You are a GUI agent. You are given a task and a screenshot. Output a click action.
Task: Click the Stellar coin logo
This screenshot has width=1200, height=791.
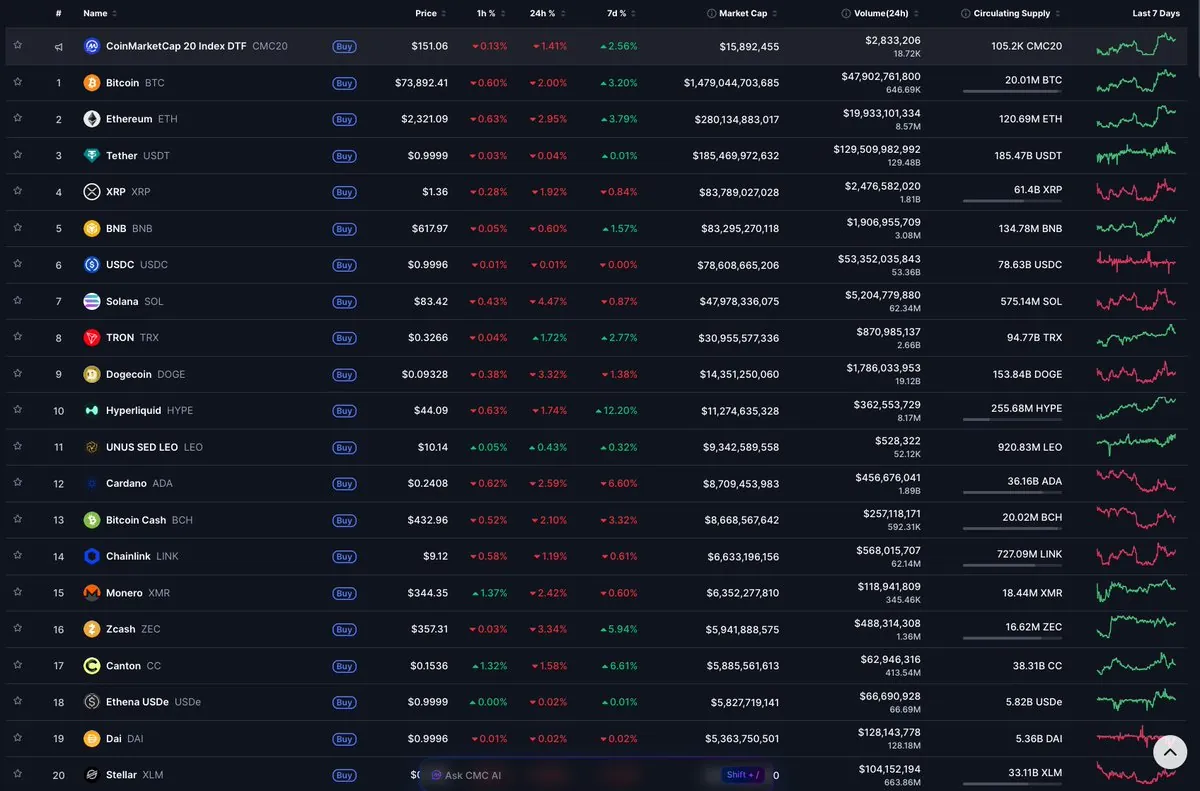click(92, 775)
